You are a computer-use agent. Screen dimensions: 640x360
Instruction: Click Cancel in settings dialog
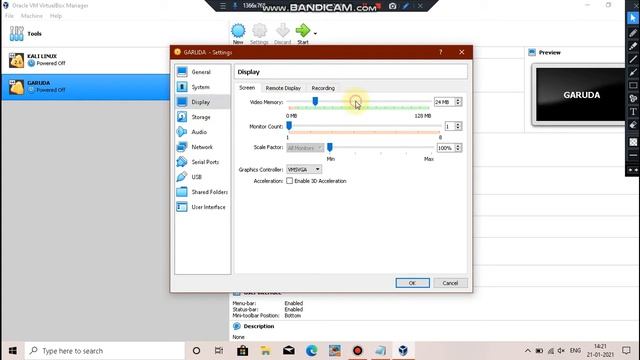tap(450, 283)
